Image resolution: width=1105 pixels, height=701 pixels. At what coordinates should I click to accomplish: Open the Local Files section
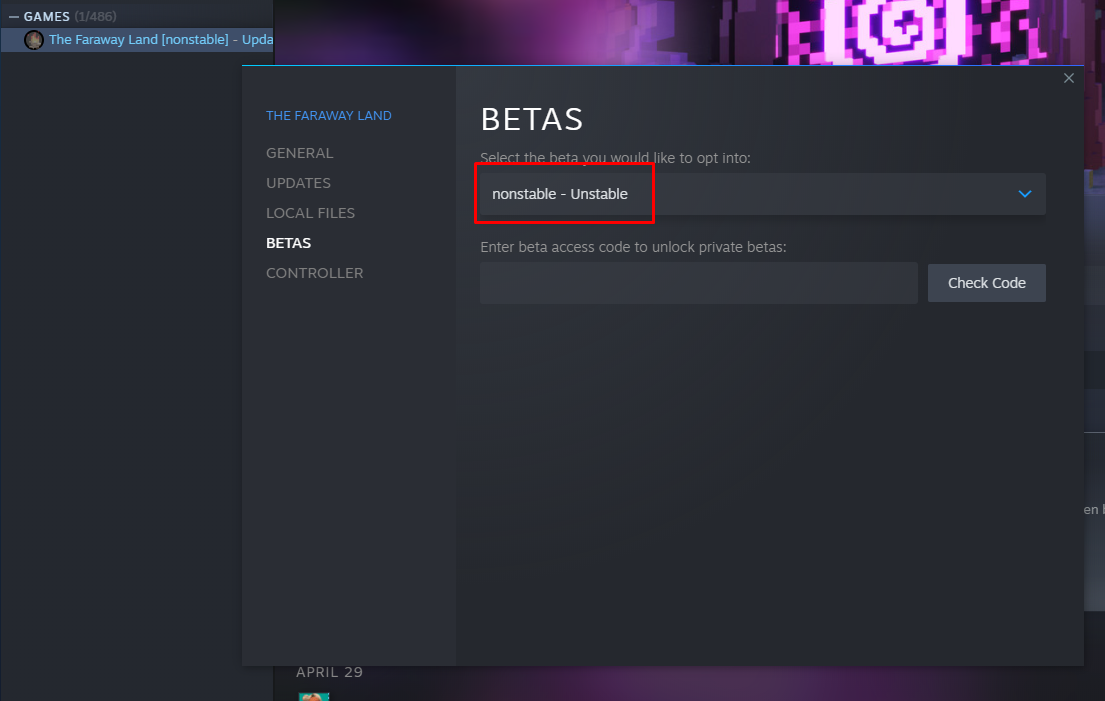tap(310, 213)
